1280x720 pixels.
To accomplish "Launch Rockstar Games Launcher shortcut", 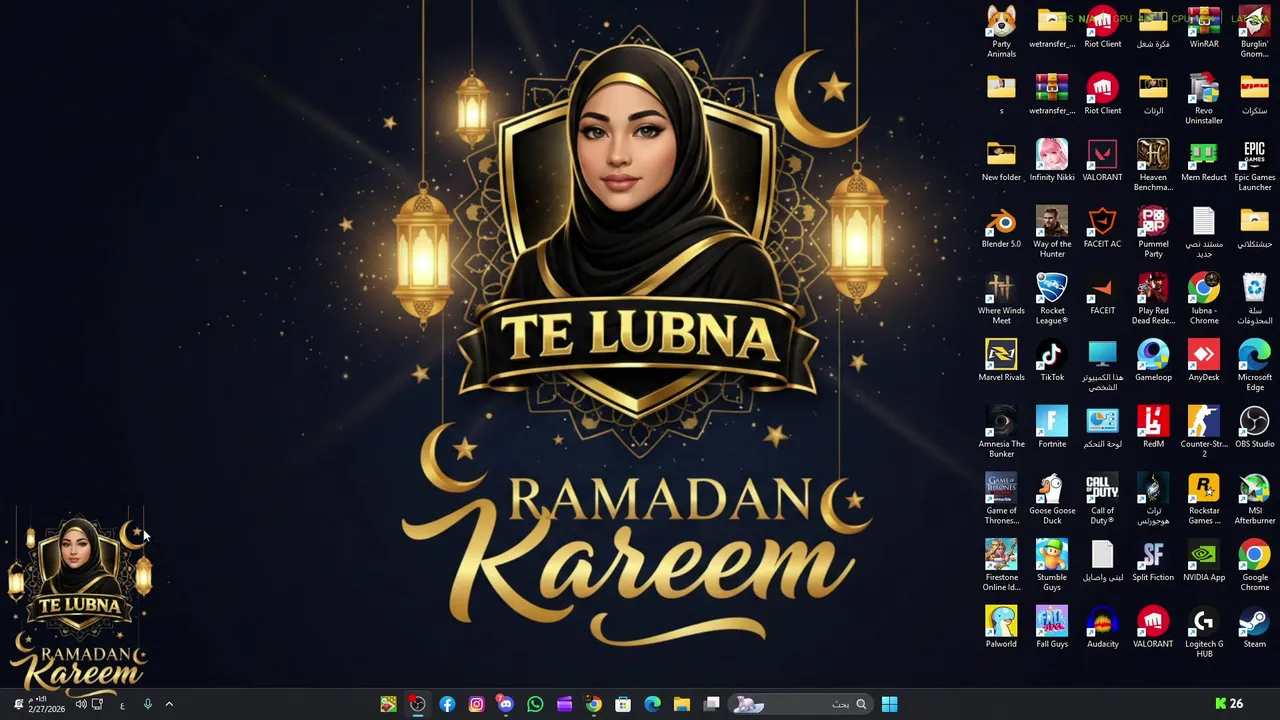I will [1204, 499].
